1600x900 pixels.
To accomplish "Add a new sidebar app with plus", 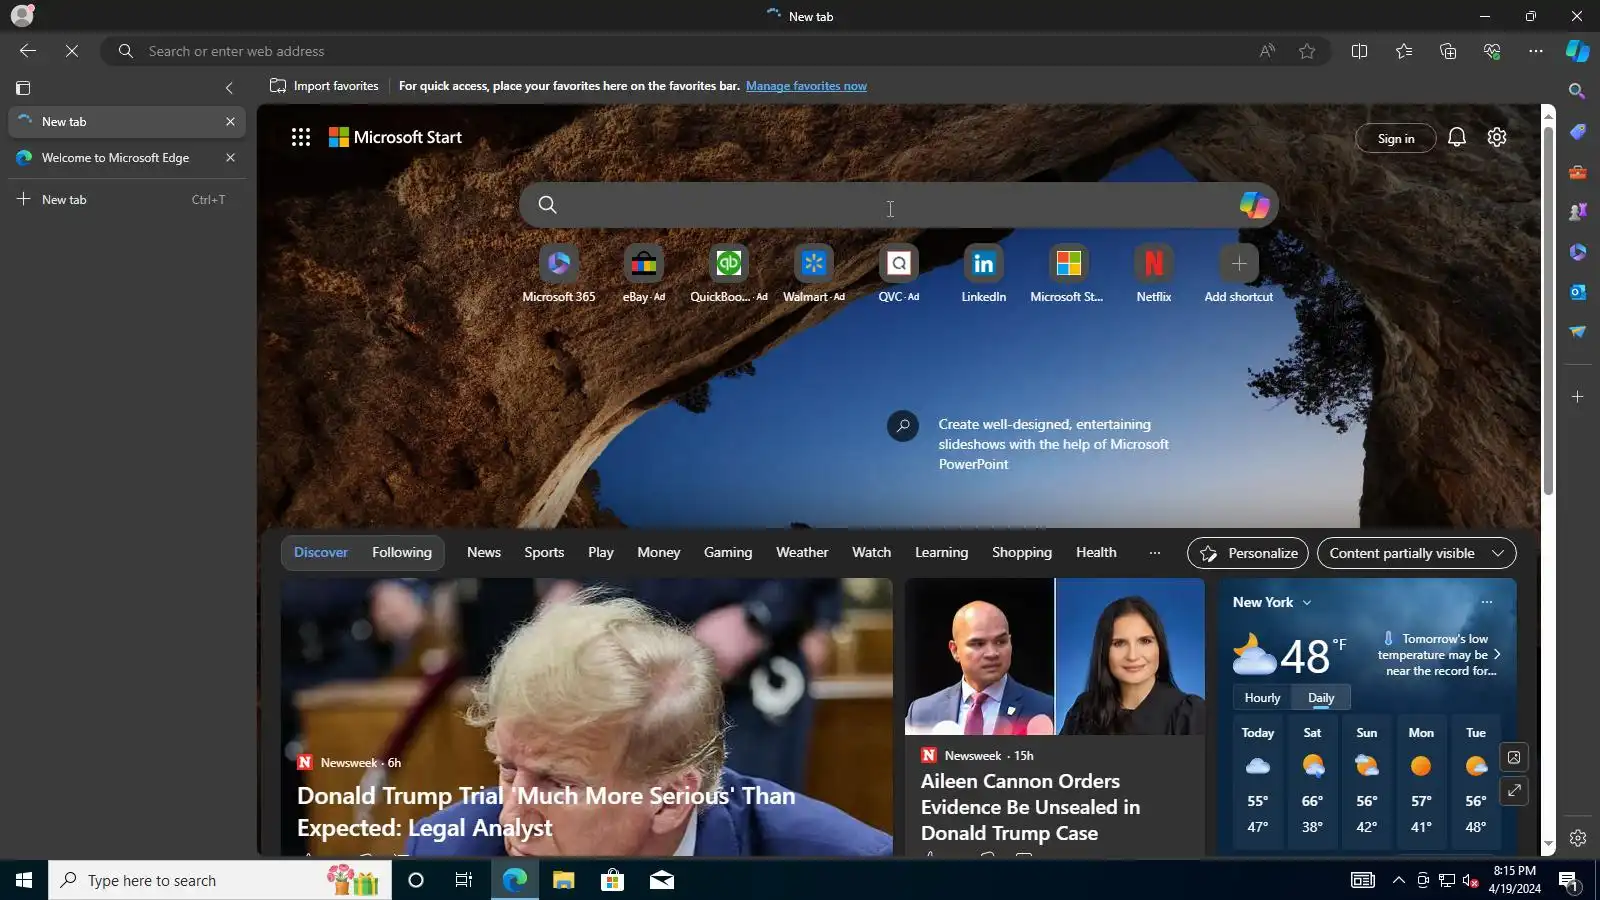I will click(1577, 397).
